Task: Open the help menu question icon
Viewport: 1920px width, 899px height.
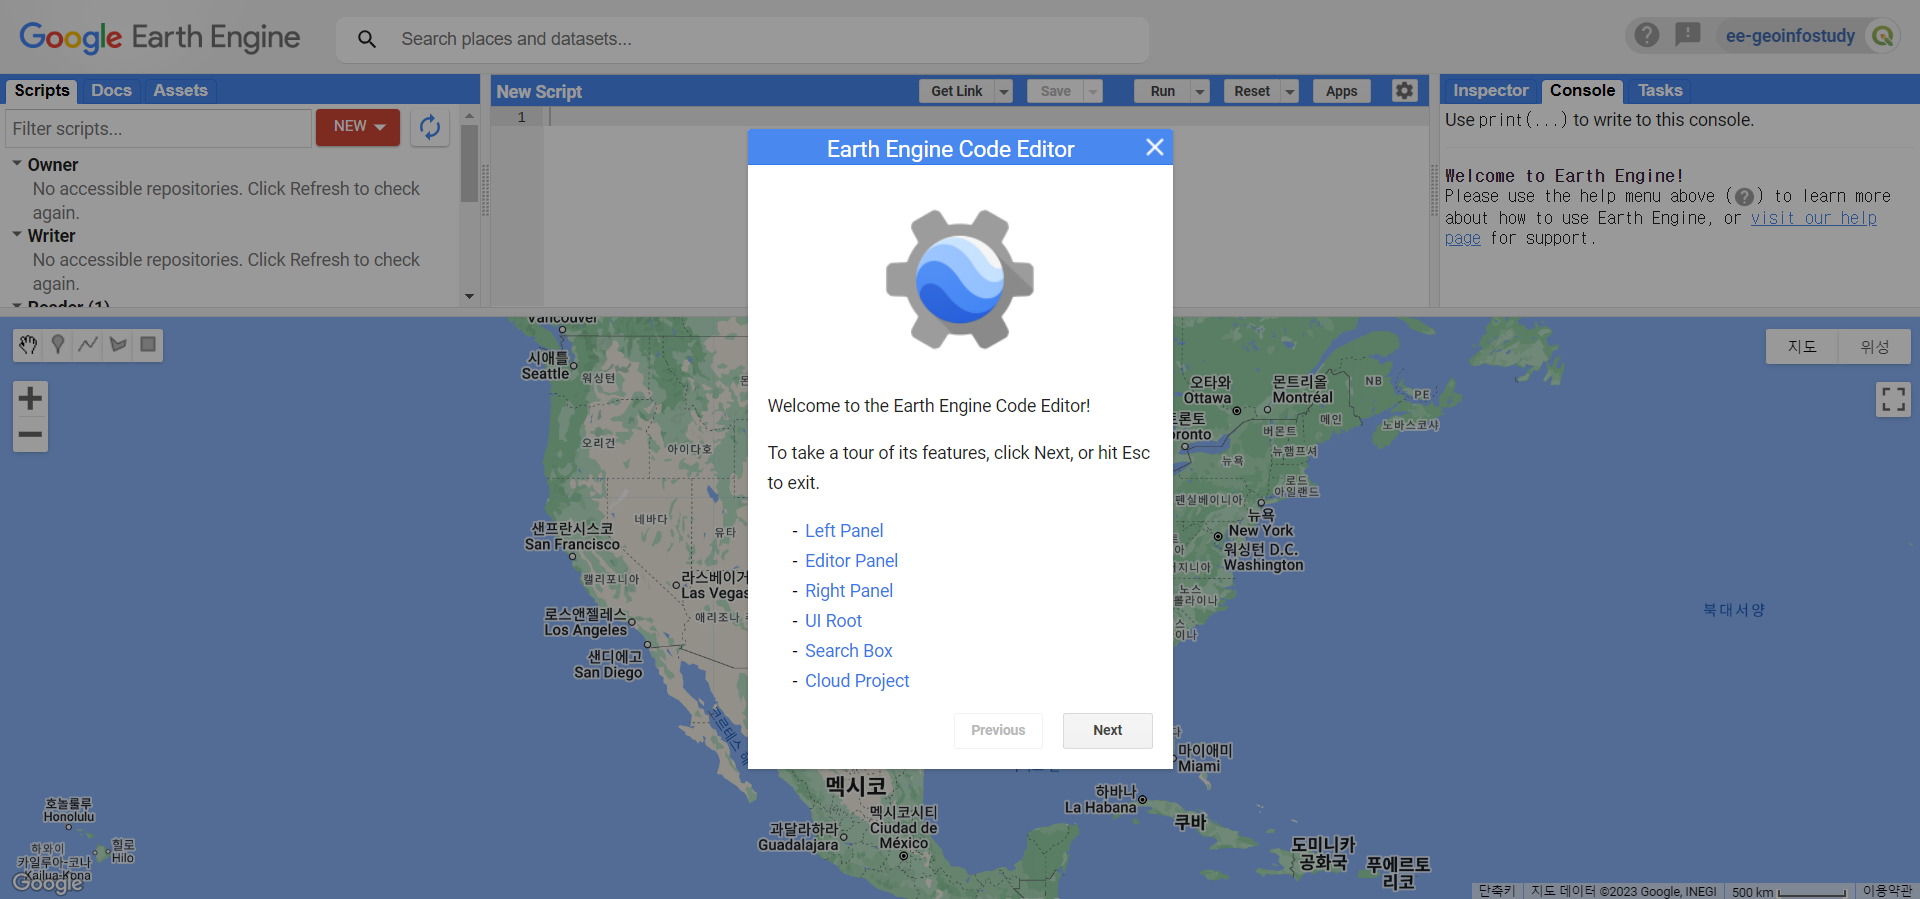Action: pyautogui.click(x=1647, y=36)
